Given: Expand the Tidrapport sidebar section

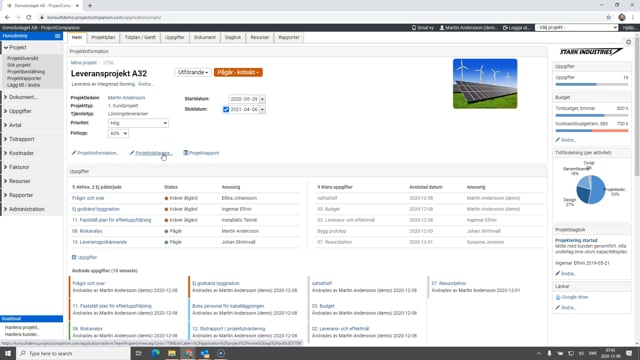Looking at the screenshot, I should (x=22, y=139).
